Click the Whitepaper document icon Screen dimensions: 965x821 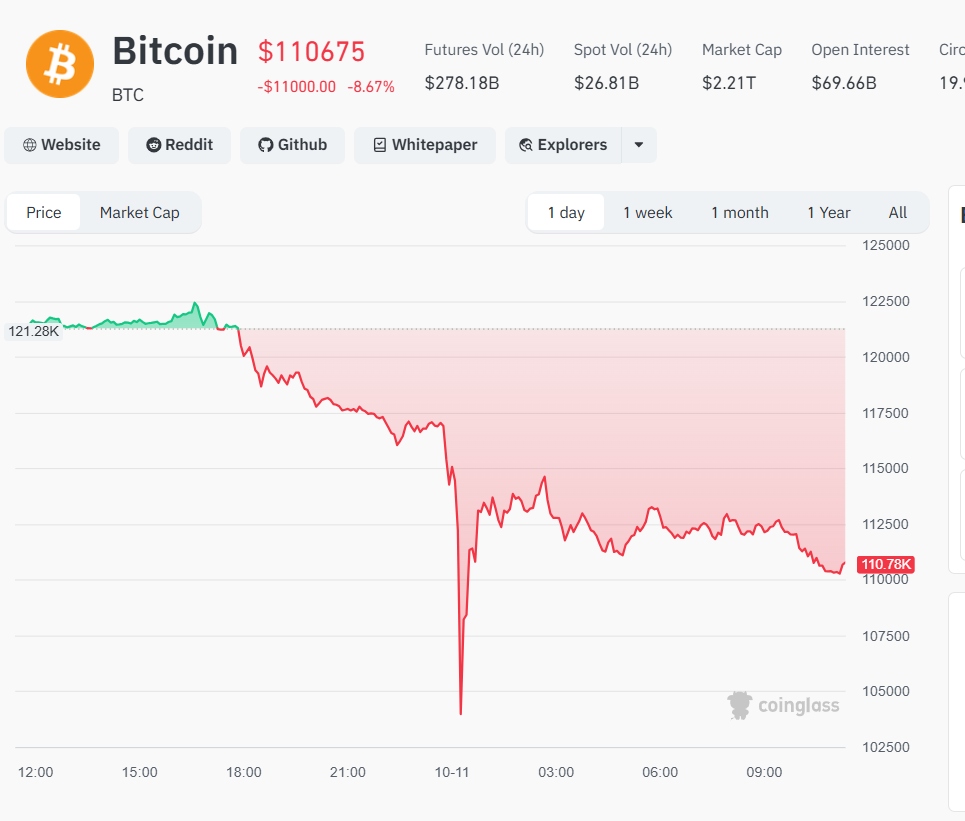(380, 145)
